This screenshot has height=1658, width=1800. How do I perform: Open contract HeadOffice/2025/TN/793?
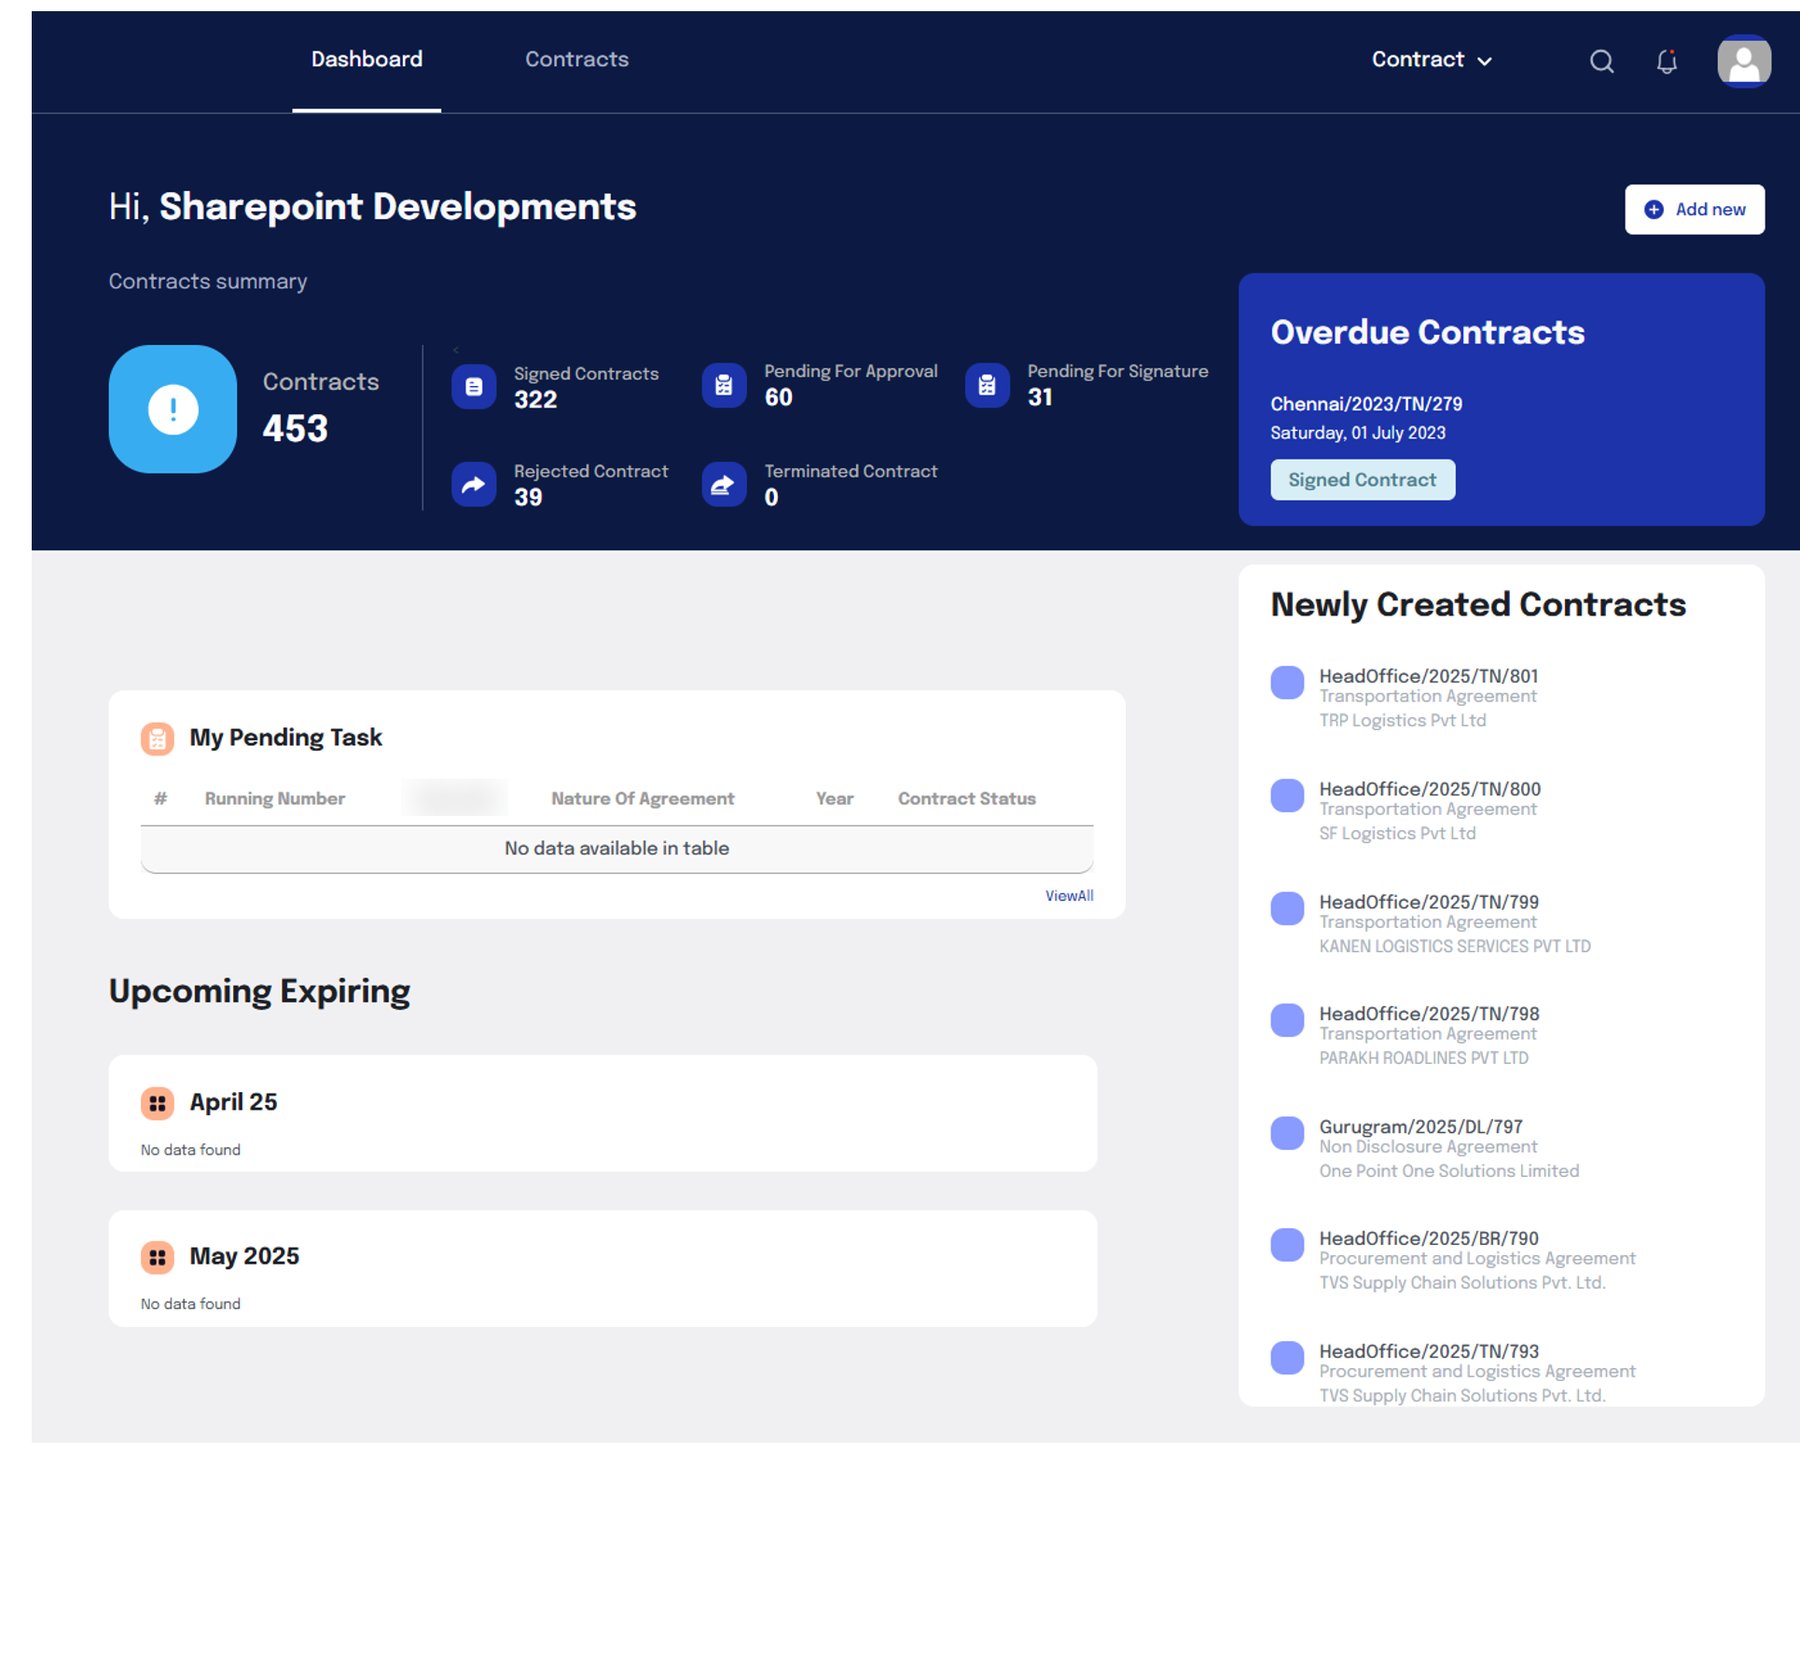point(1428,1352)
